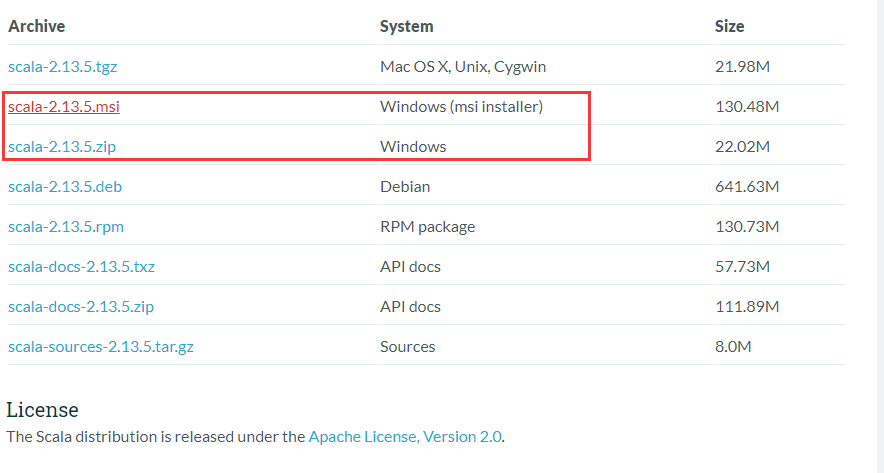884x473 pixels.
Task: Download scala-sources-2.13.5.tar.gz
Action: click(x=101, y=347)
